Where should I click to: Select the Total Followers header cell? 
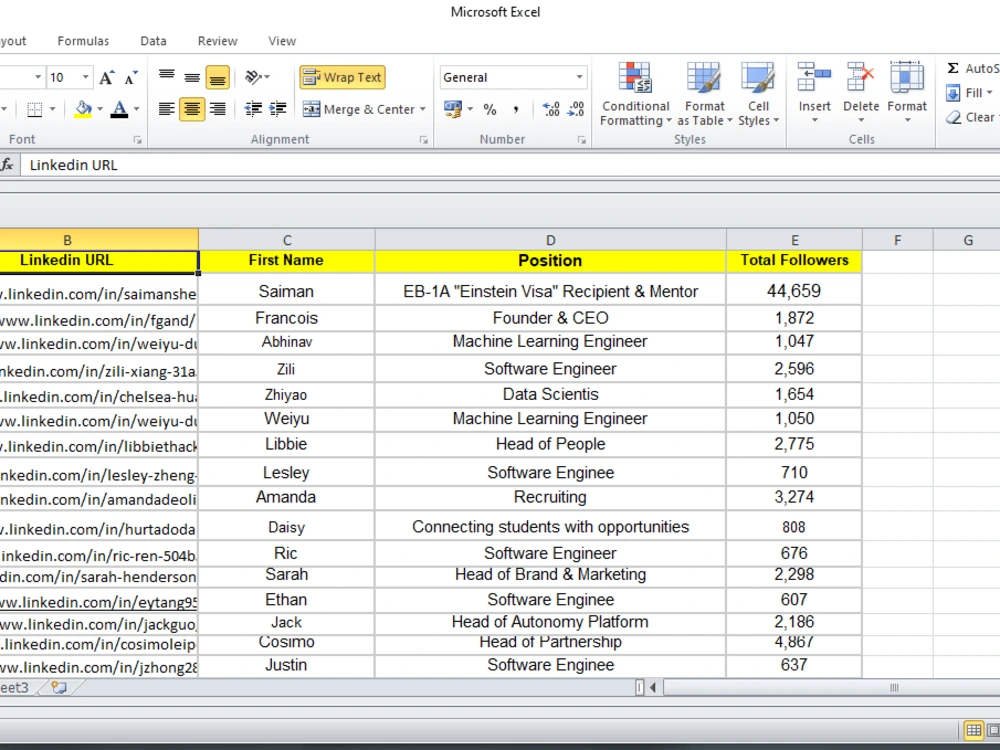point(794,260)
